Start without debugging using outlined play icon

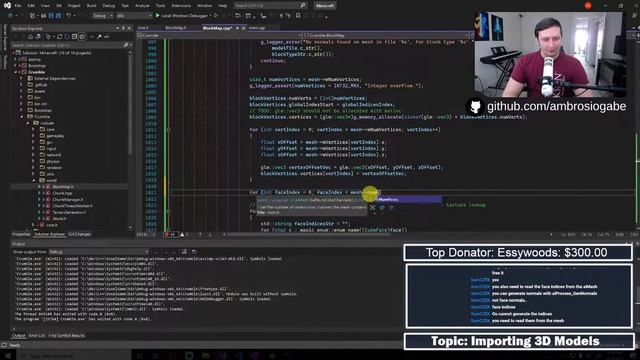click(x=216, y=16)
